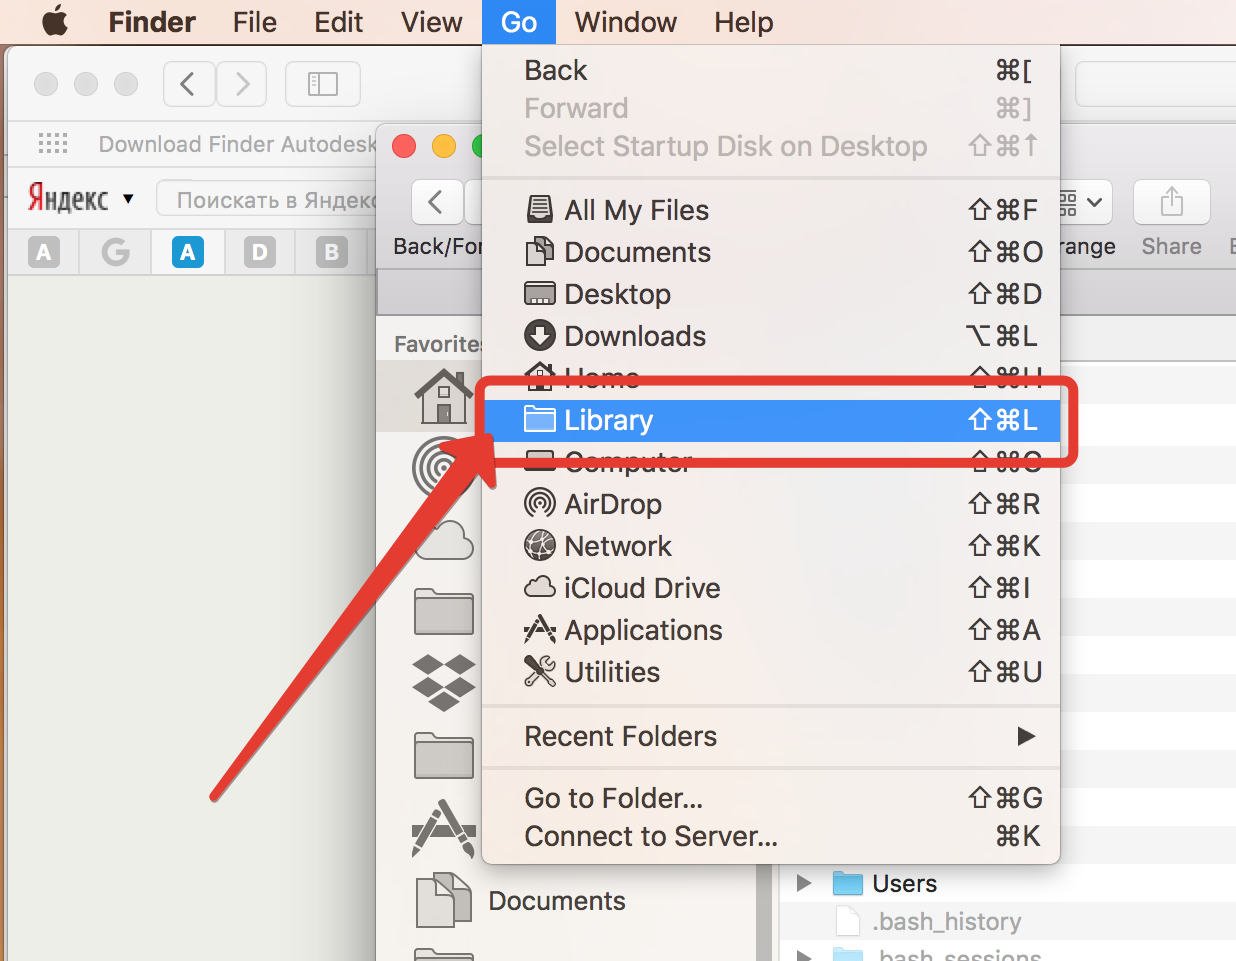Go to Desktop from Go menu
The image size is (1236, 961).
771,294
